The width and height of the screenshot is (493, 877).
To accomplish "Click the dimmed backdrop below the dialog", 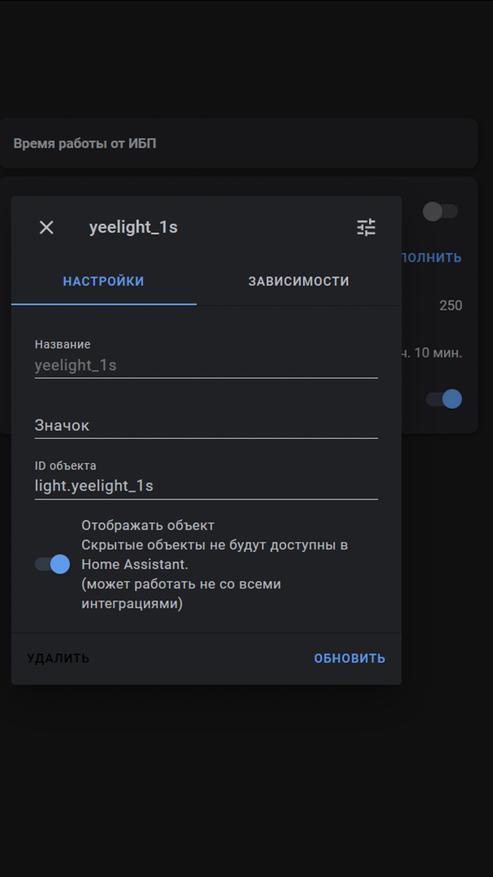I will (x=246, y=783).
